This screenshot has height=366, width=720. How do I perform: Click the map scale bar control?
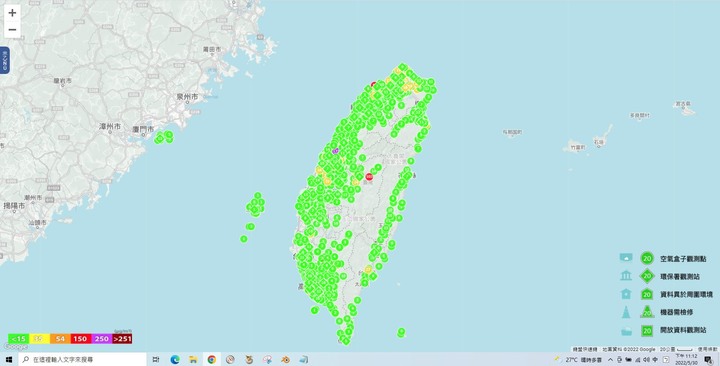(676, 349)
